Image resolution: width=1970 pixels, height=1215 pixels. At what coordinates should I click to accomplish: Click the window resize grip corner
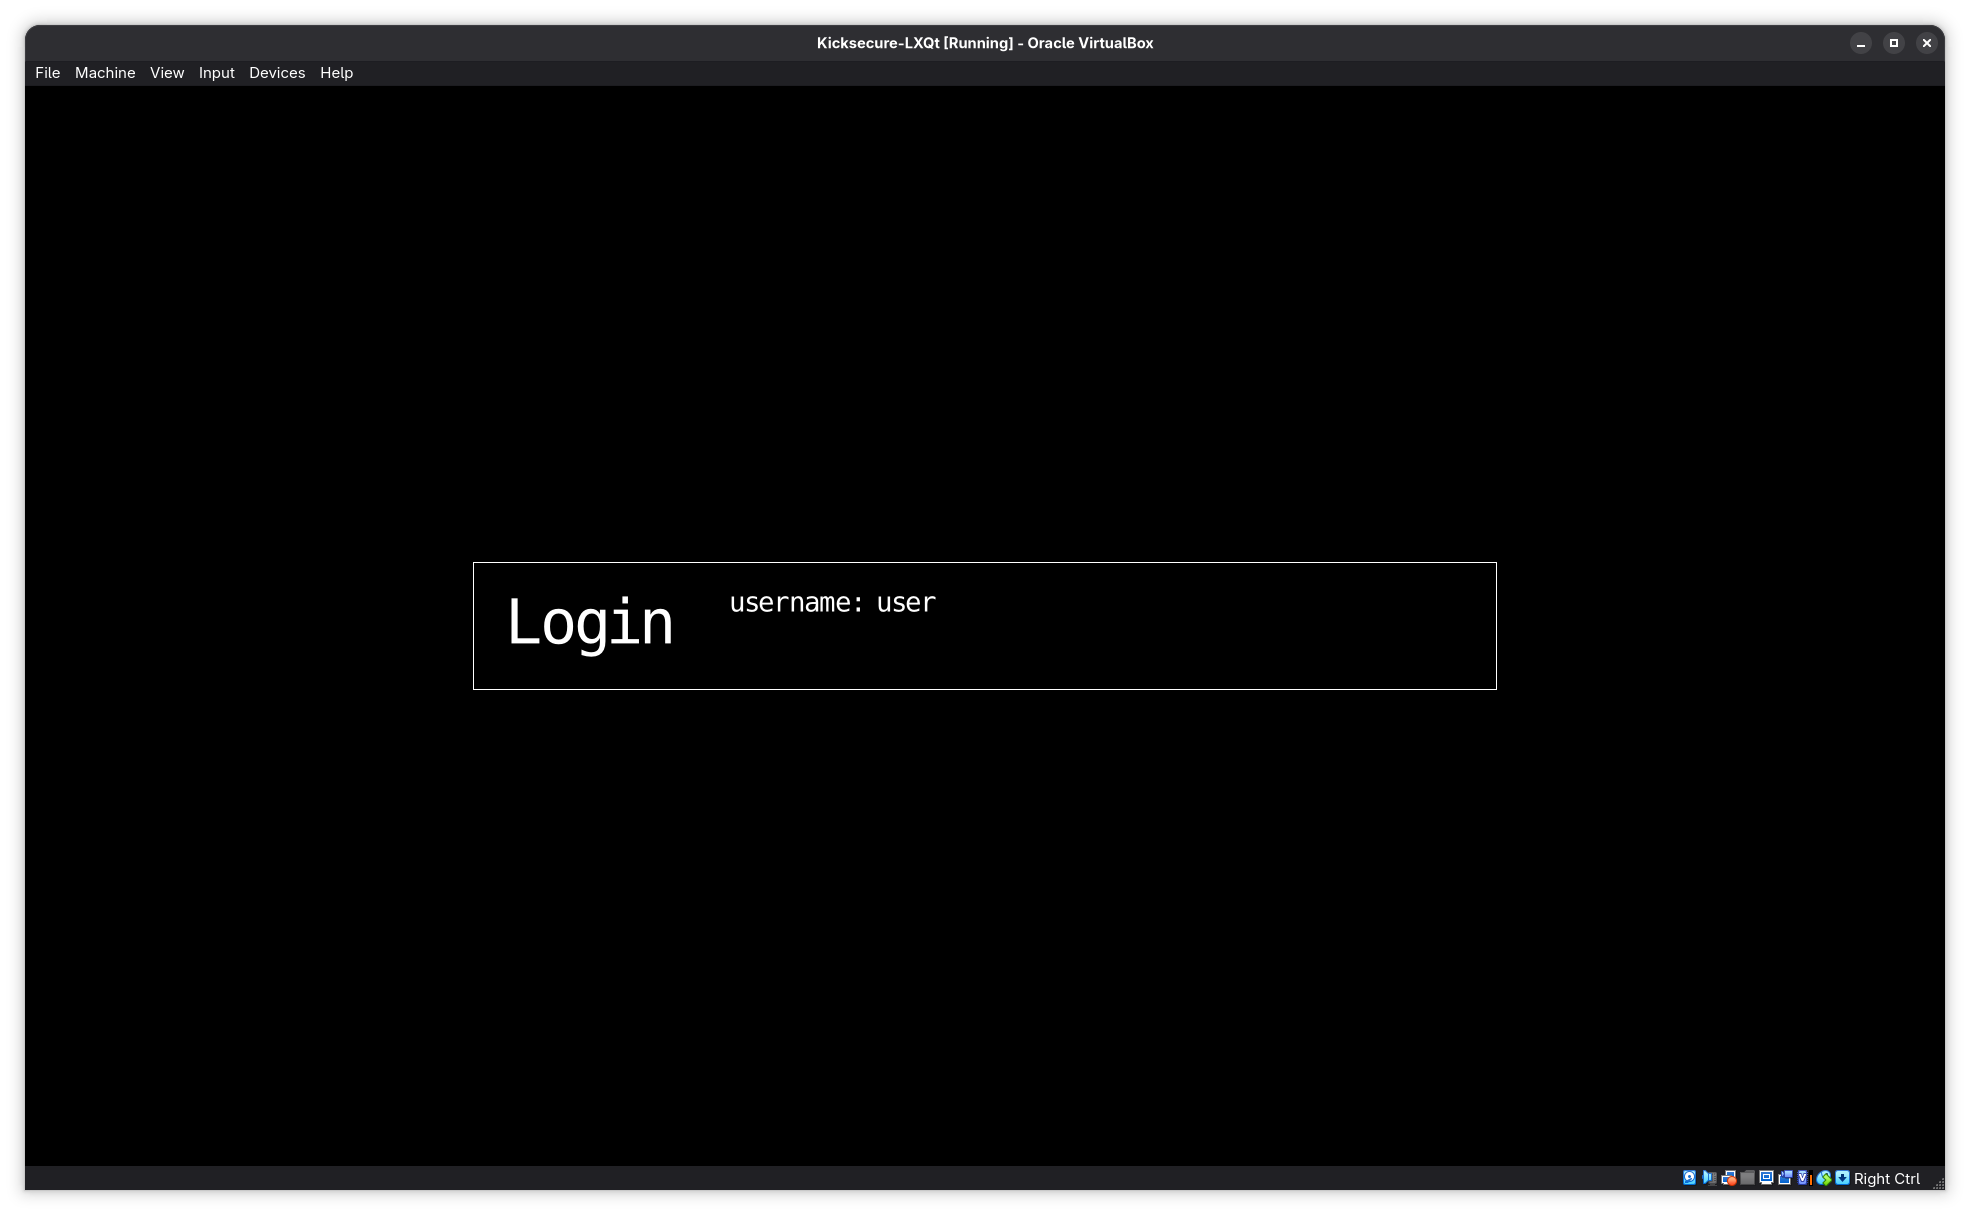pyautogui.click(x=1938, y=1184)
